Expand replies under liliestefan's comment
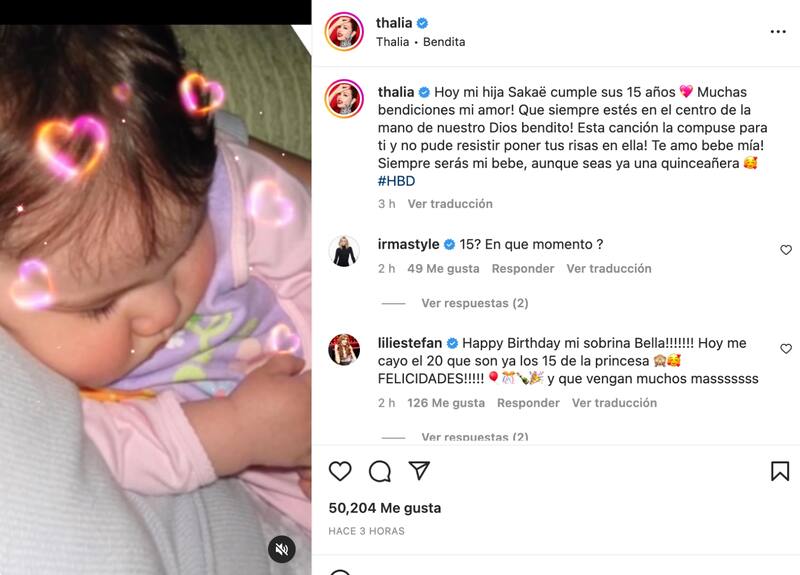 click(x=474, y=437)
